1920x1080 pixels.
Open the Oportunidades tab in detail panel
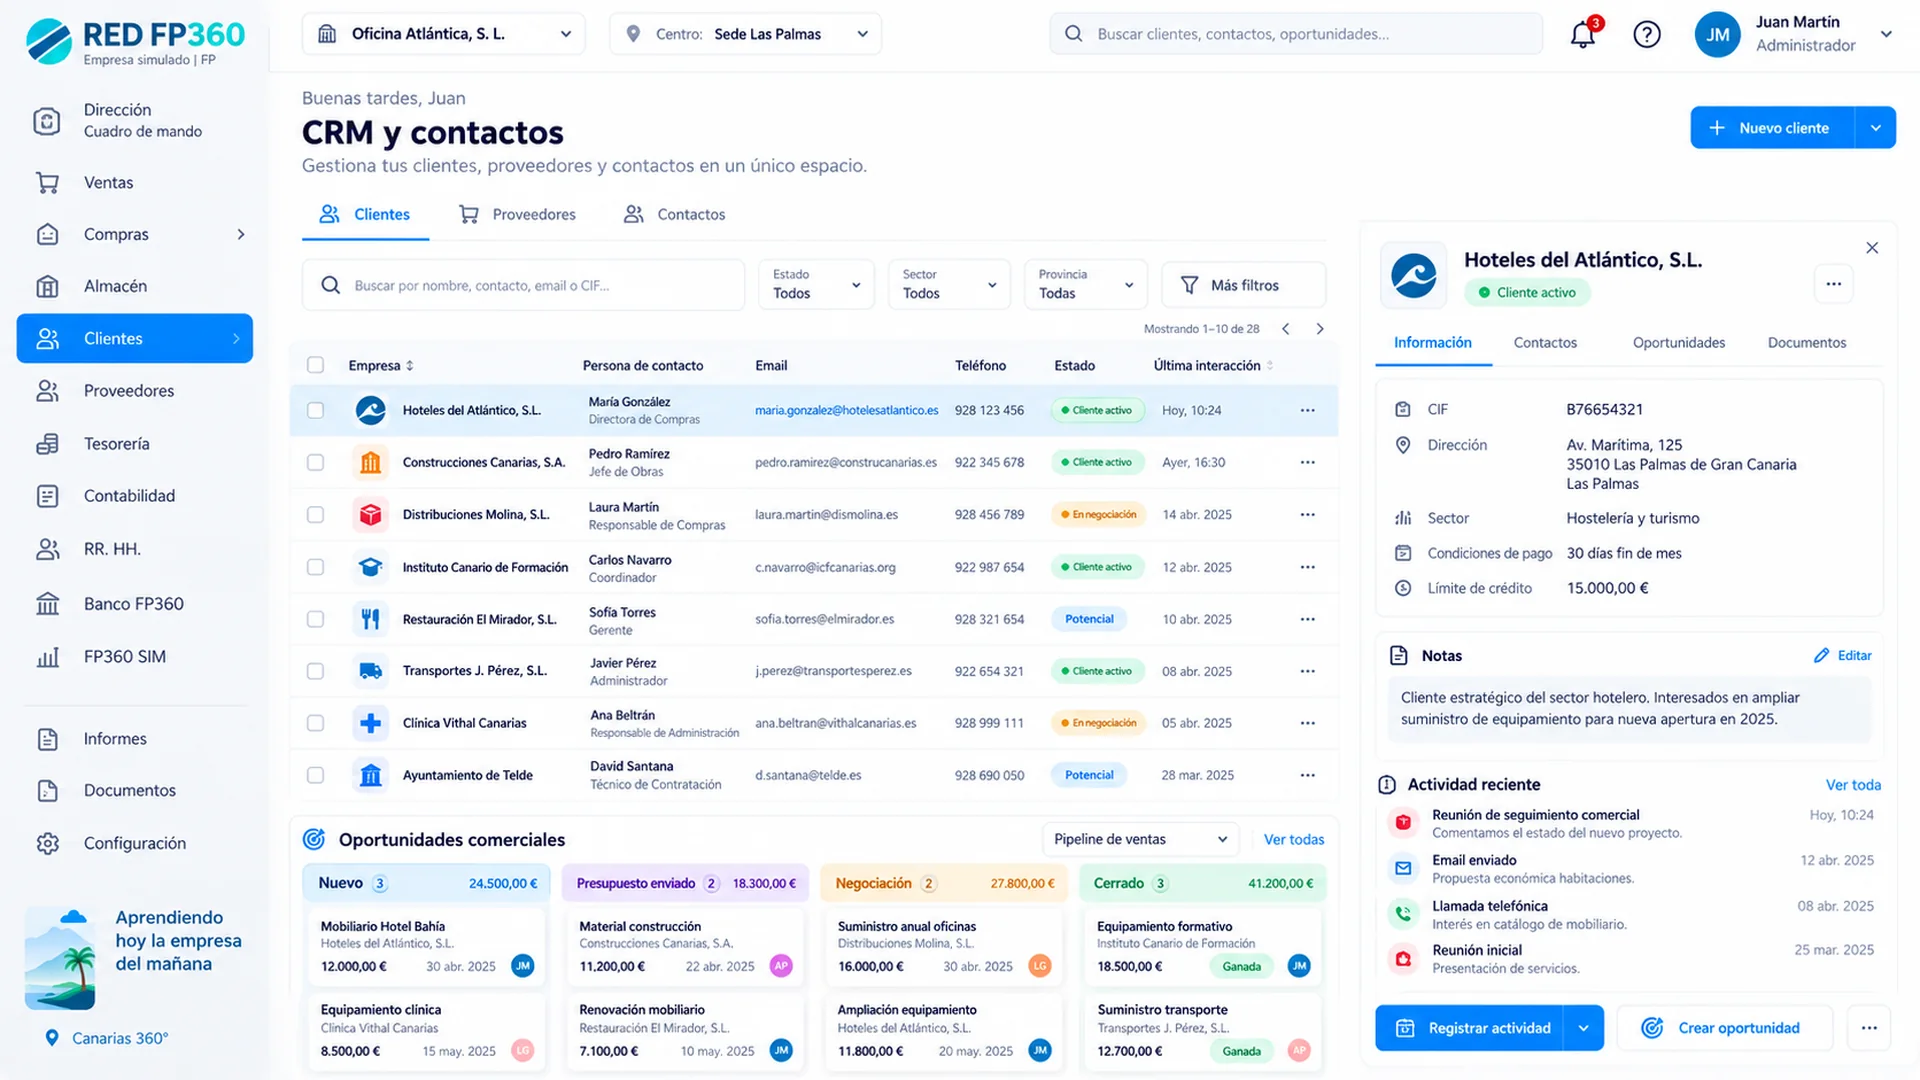[x=1679, y=342]
